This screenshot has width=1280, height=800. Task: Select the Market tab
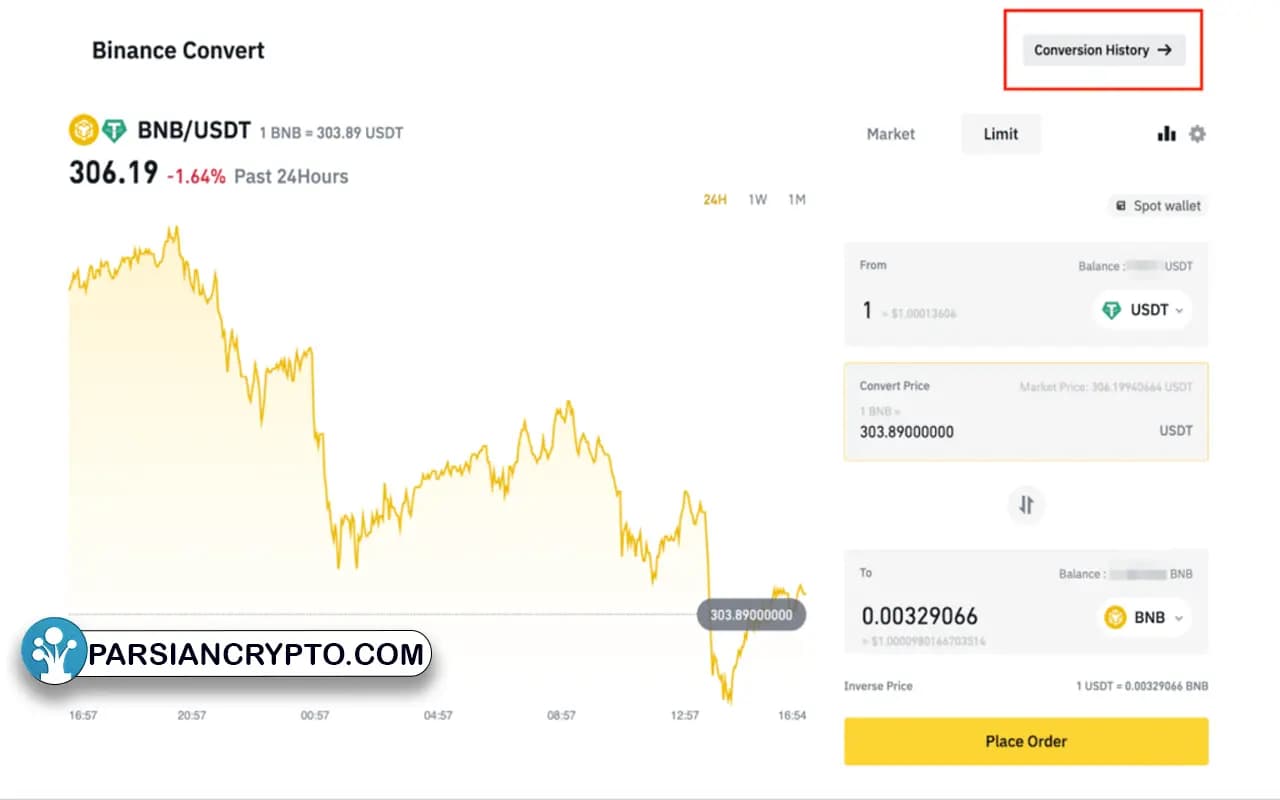(891, 134)
